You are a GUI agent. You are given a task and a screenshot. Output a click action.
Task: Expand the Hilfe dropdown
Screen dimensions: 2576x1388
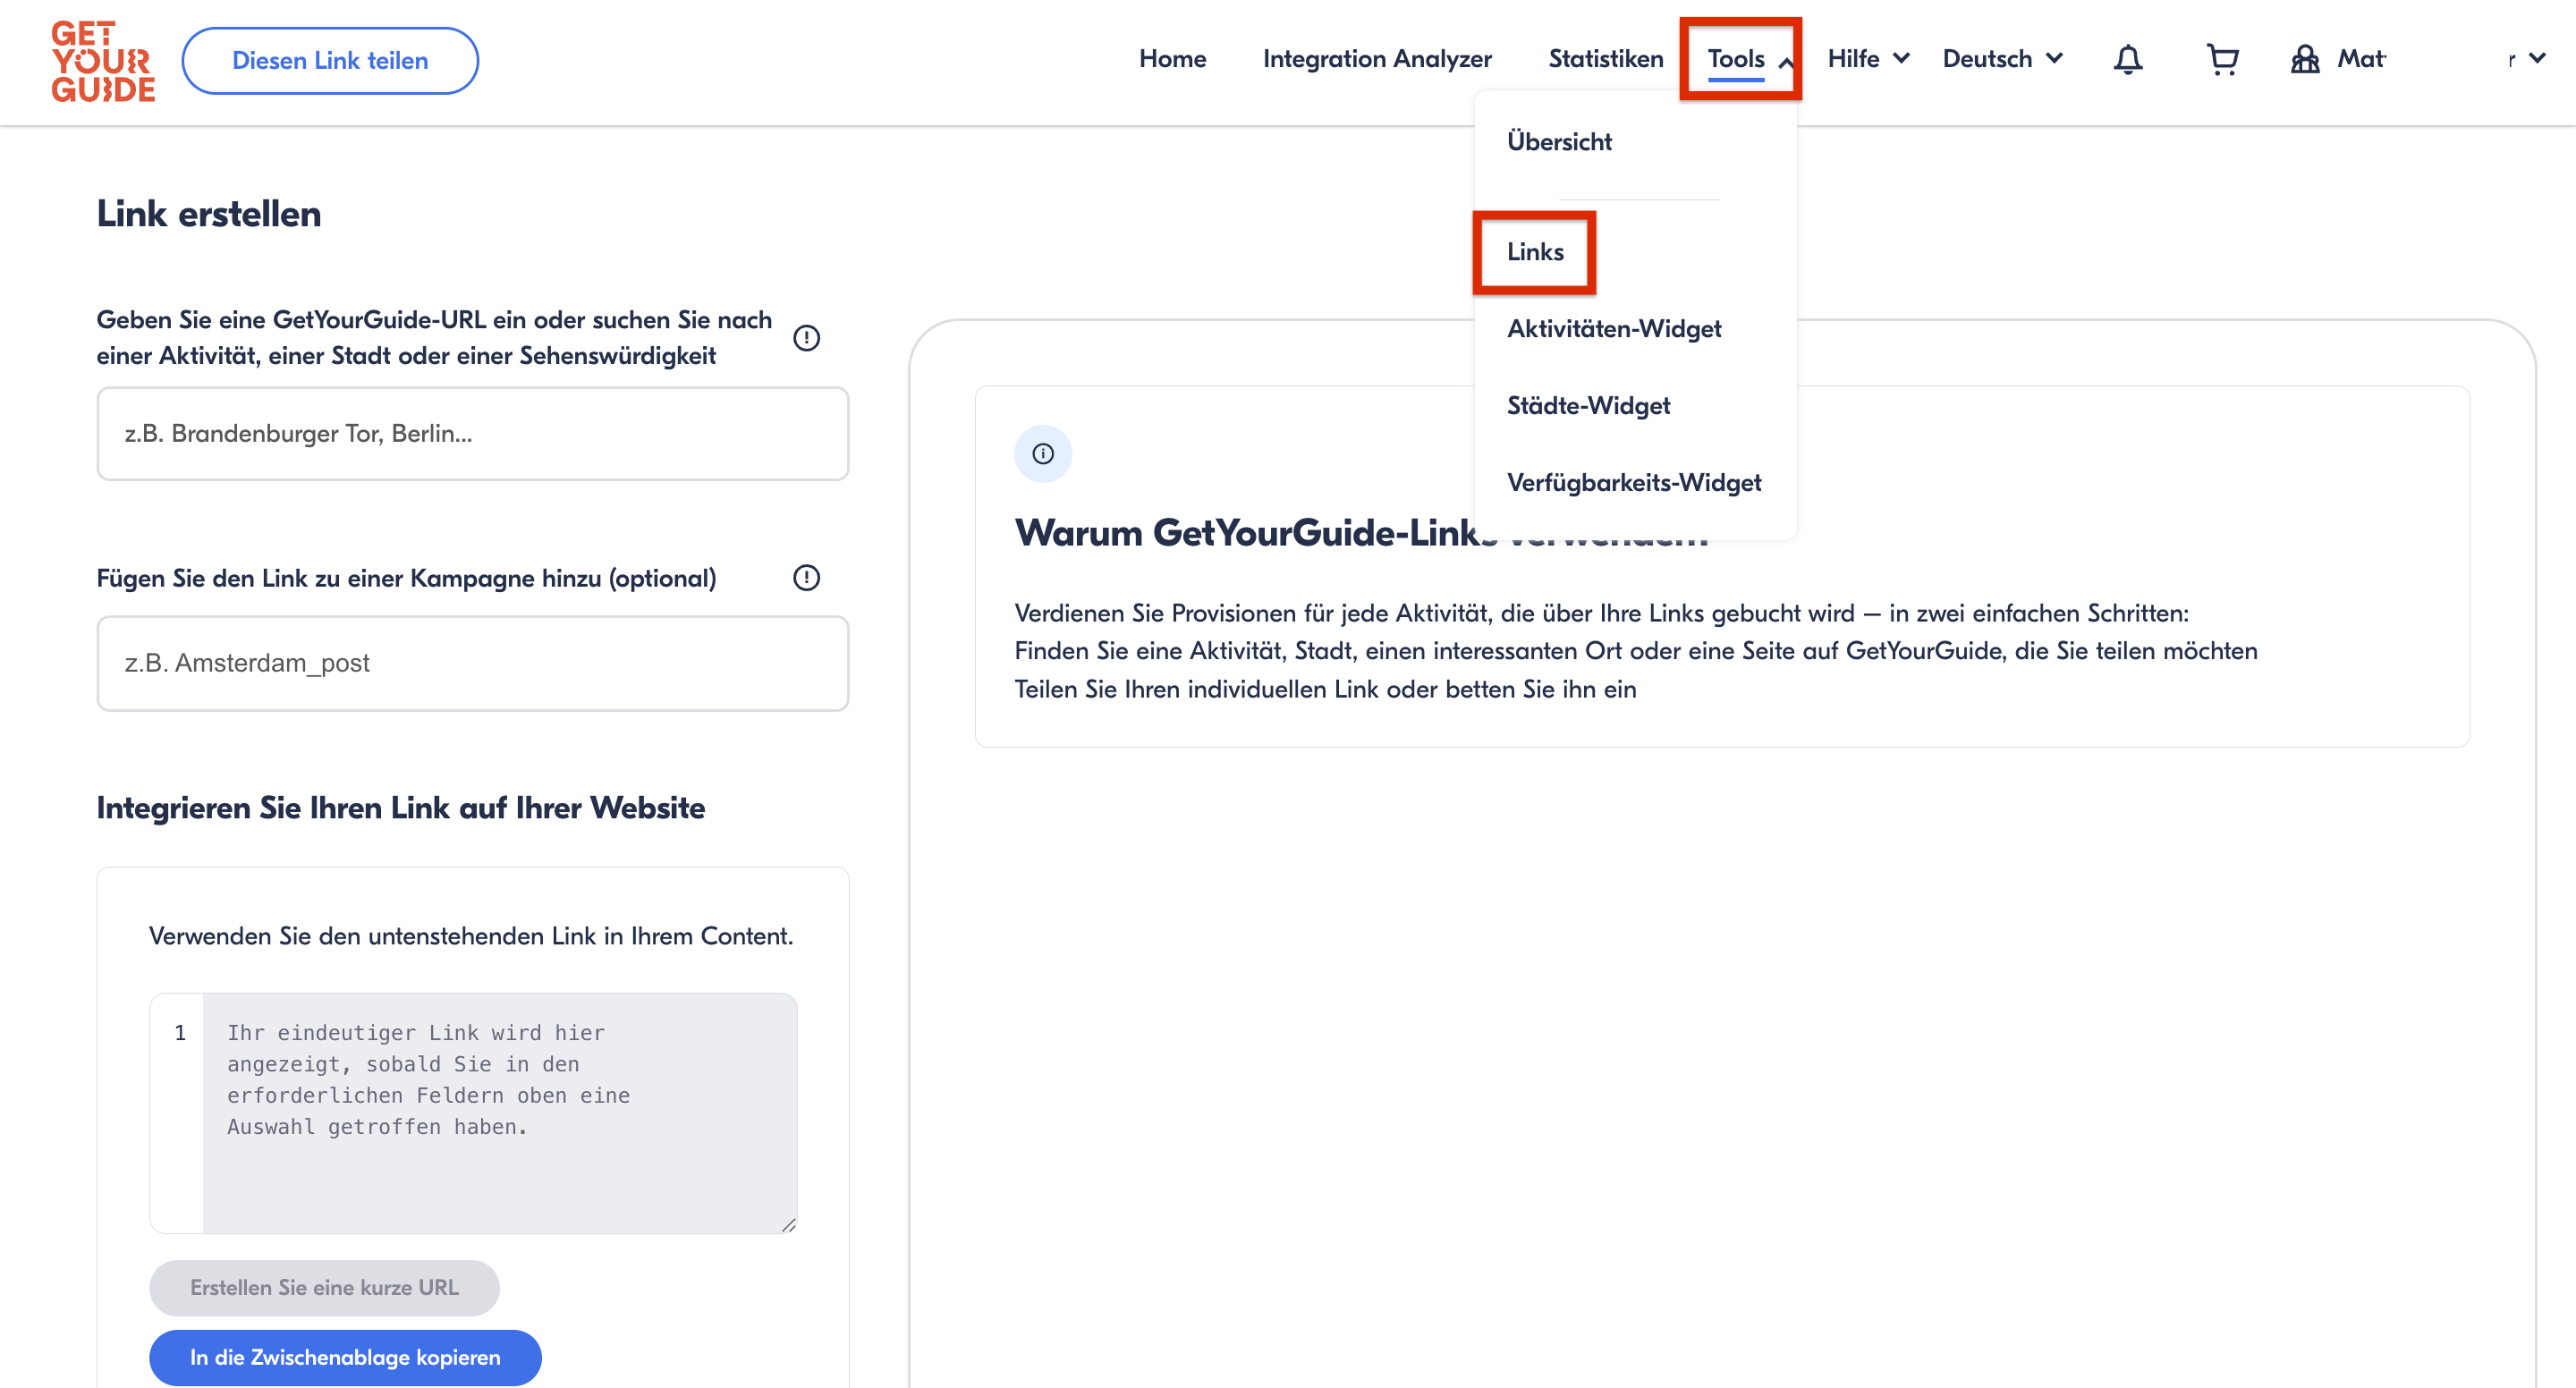1867,59
